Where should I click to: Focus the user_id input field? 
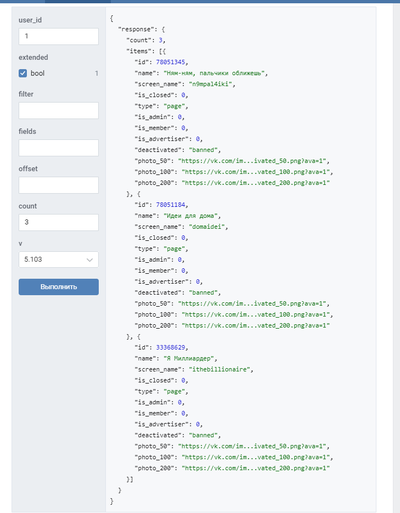pos(59,36)
